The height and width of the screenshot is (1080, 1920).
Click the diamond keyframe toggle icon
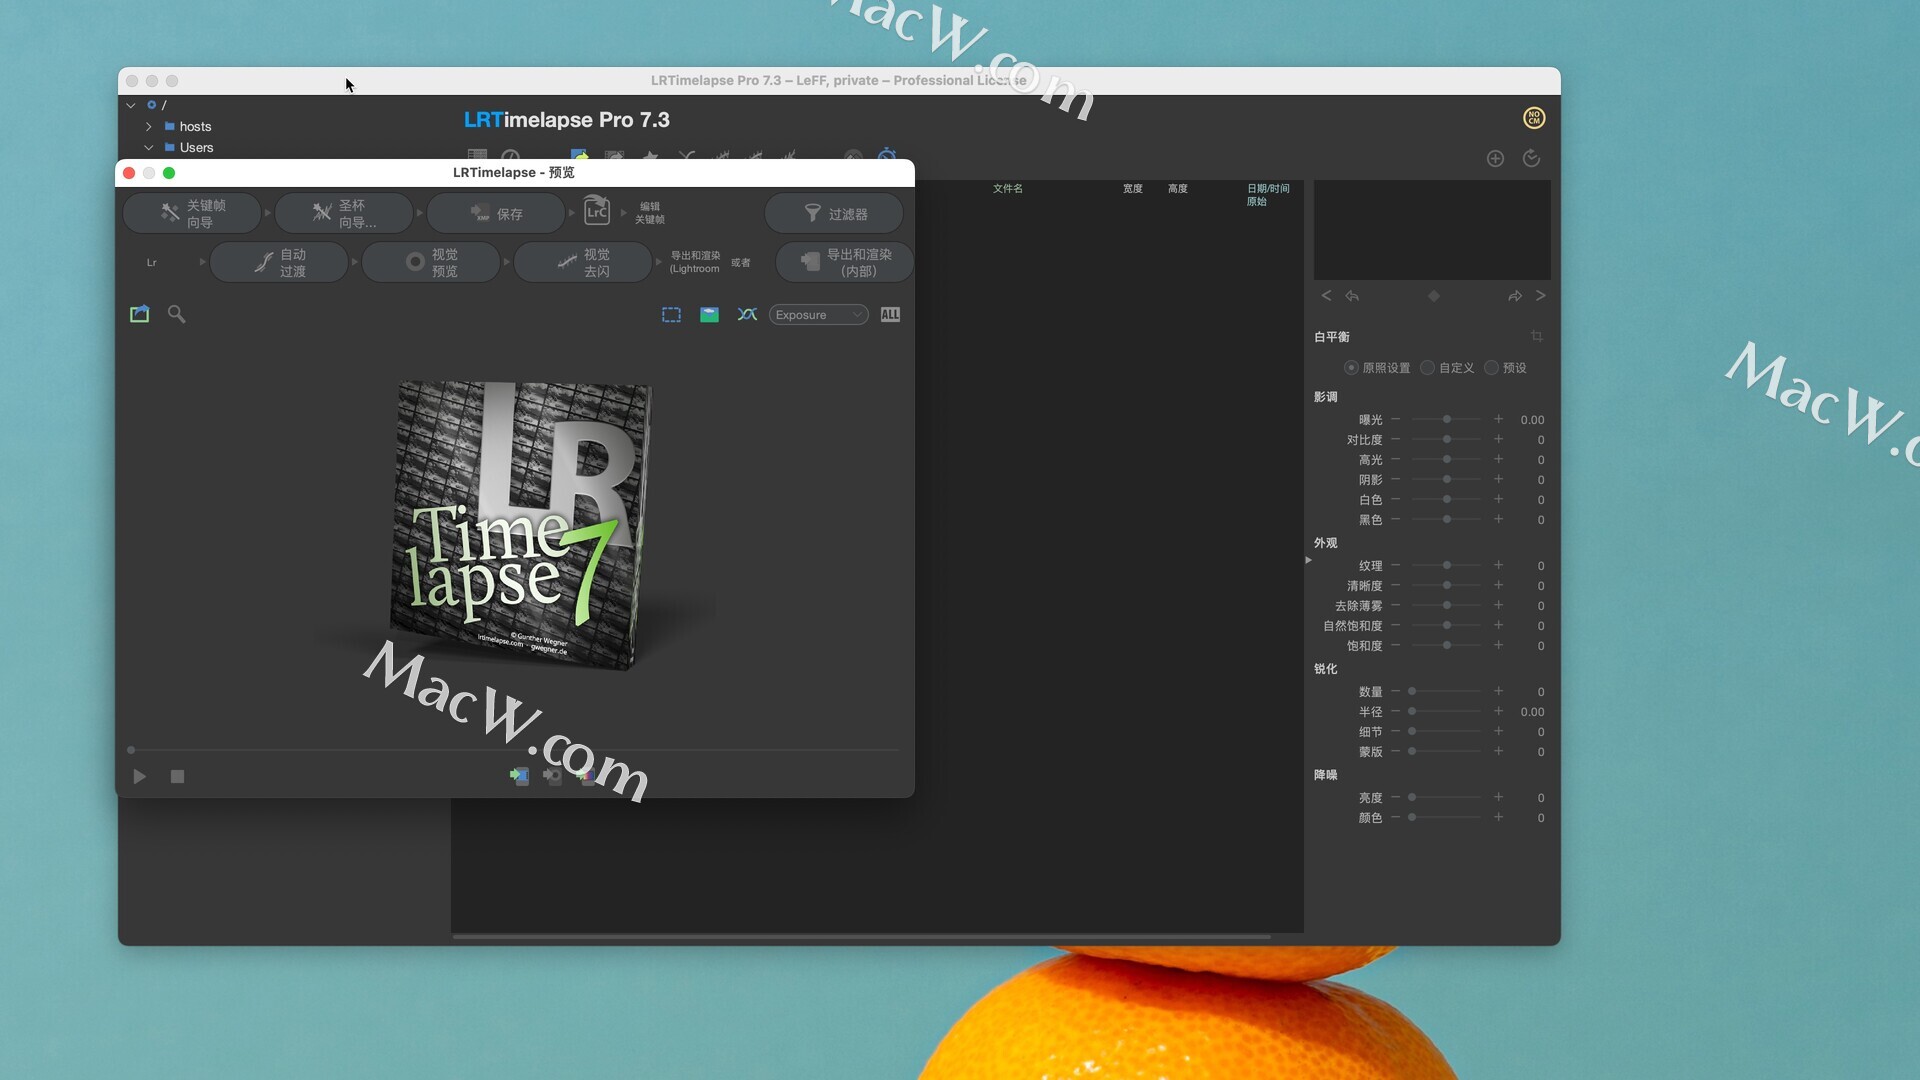pos(1433,296)
